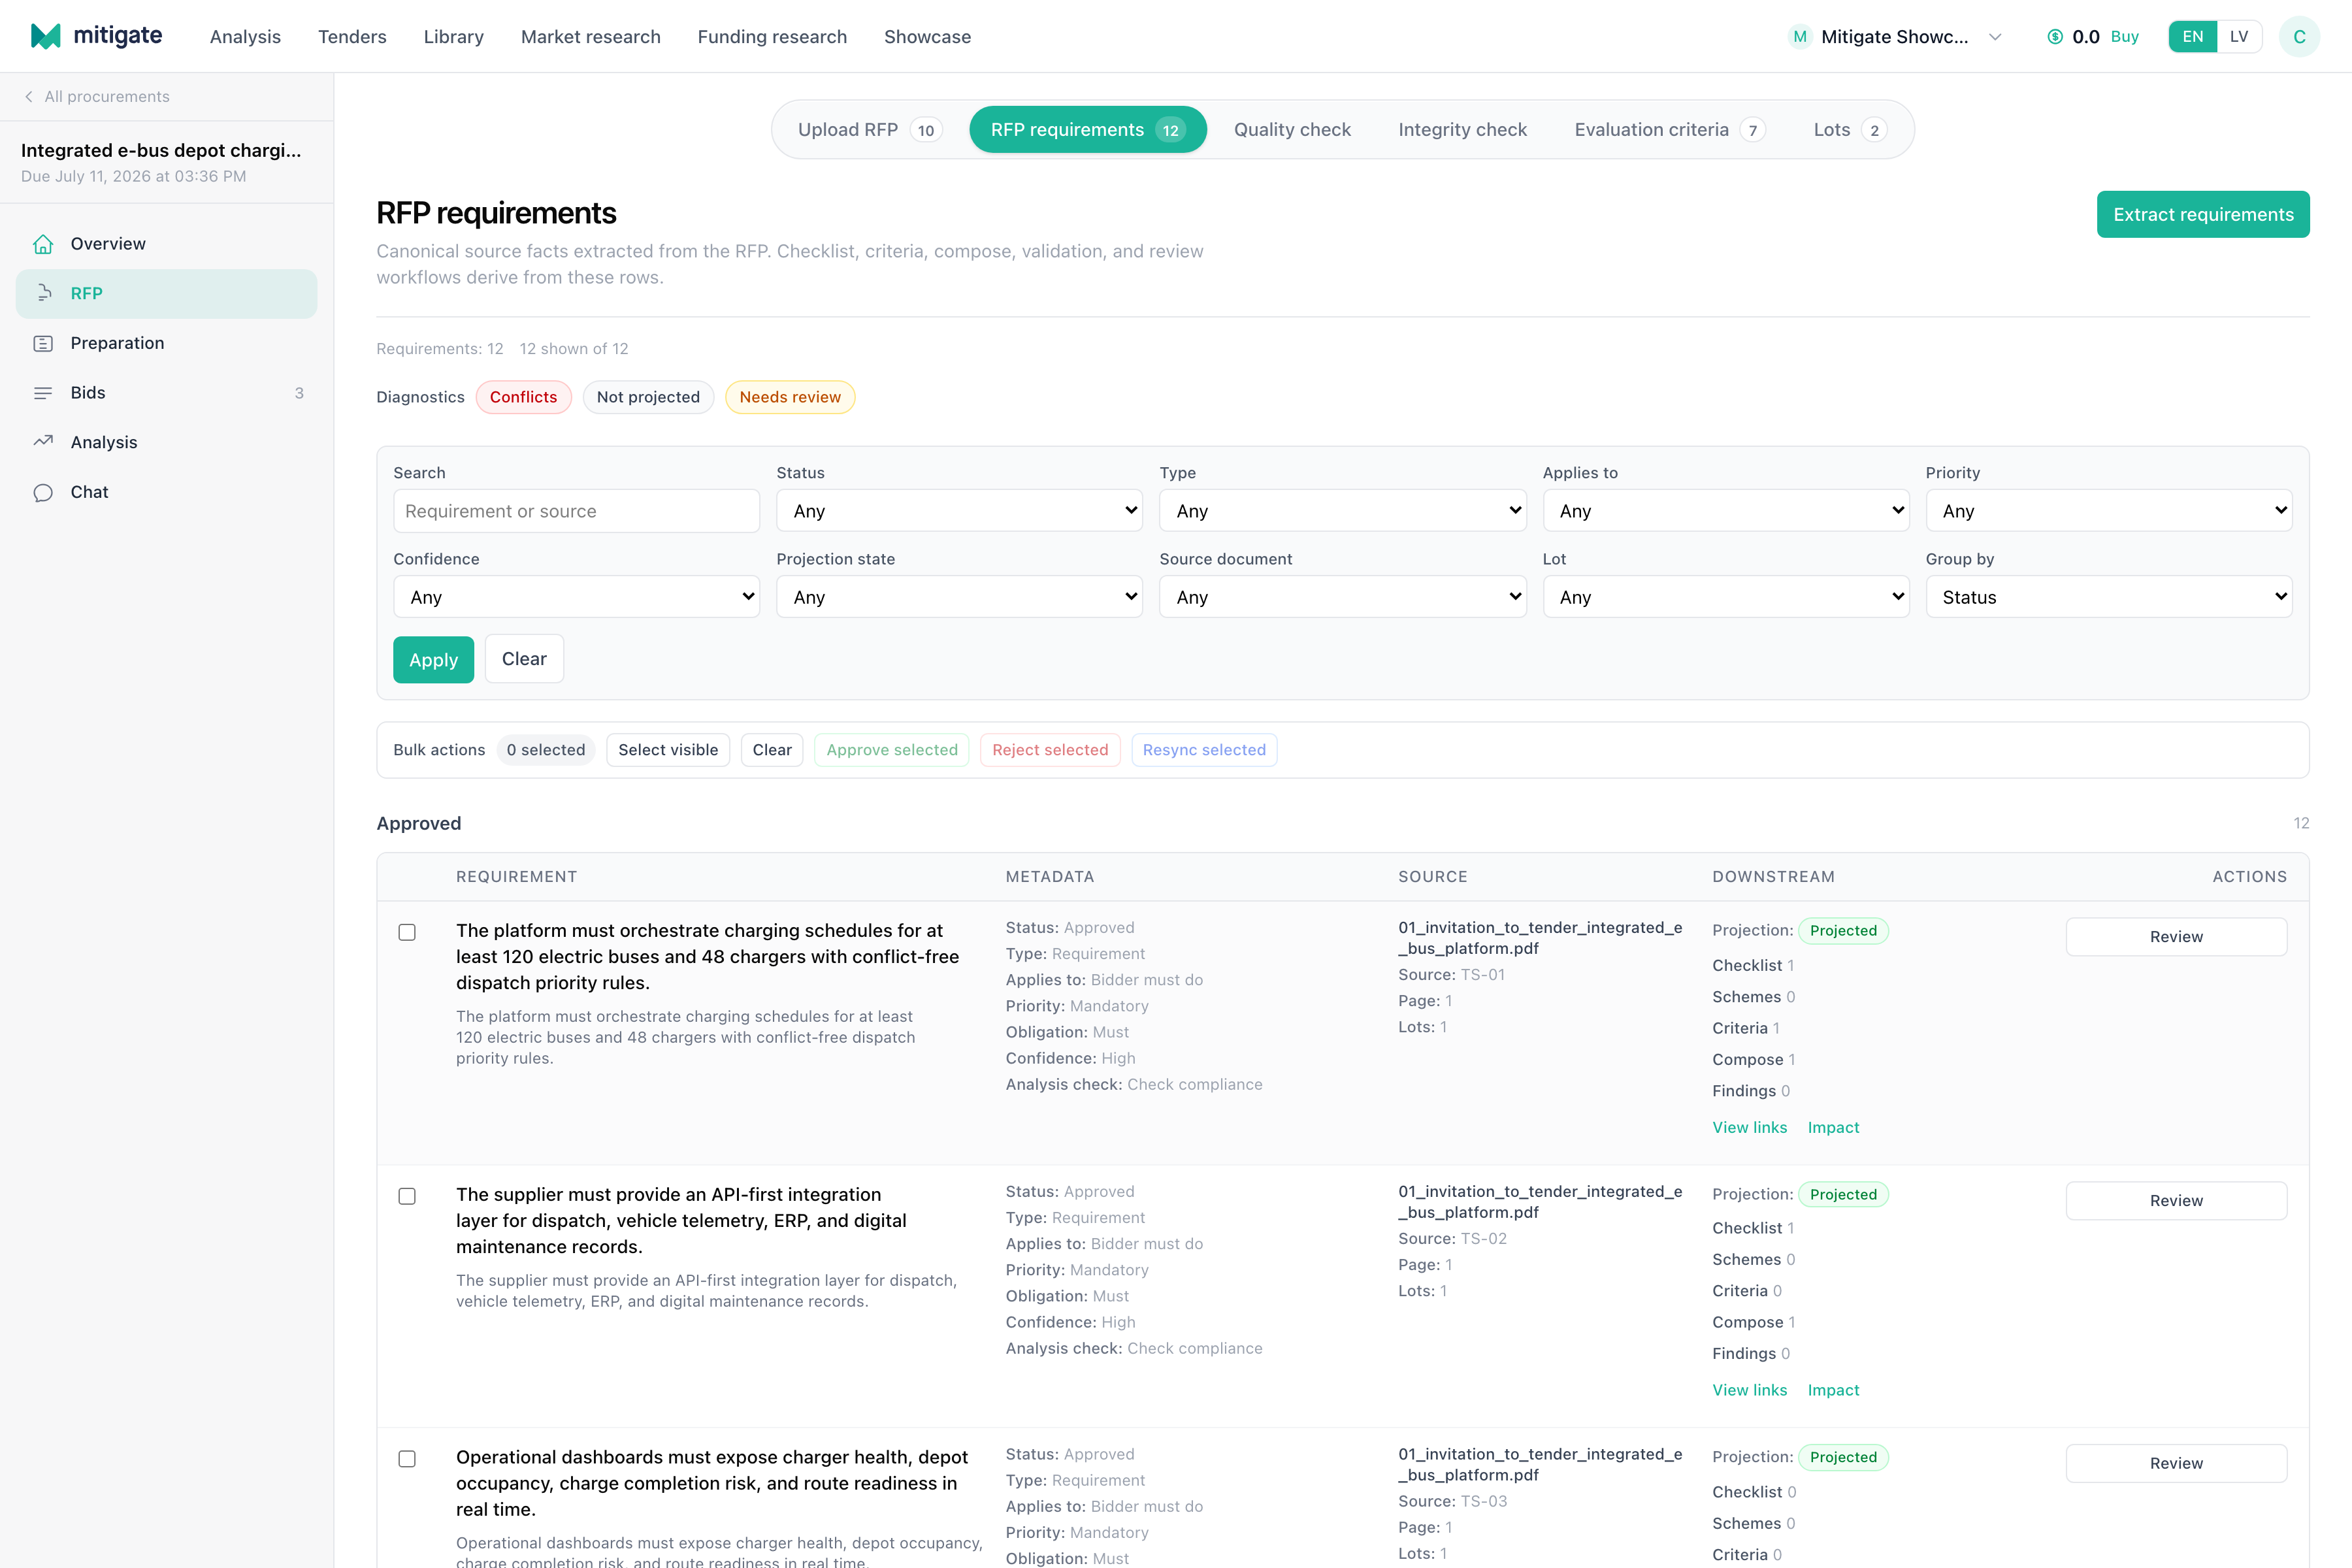This screenshot has height=1568, width=2352.
Task: Toggle the Conflicts diagnostics filter
Action: 523,397
